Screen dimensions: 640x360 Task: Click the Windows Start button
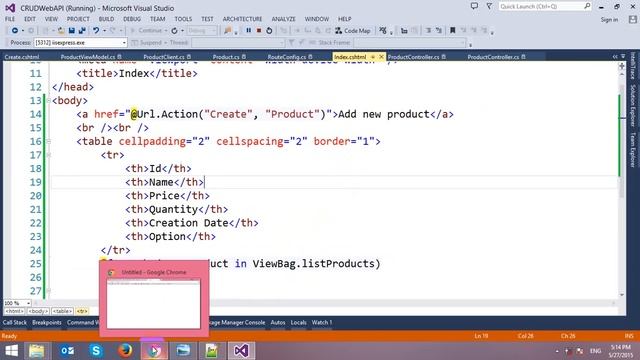coord(11,351)
